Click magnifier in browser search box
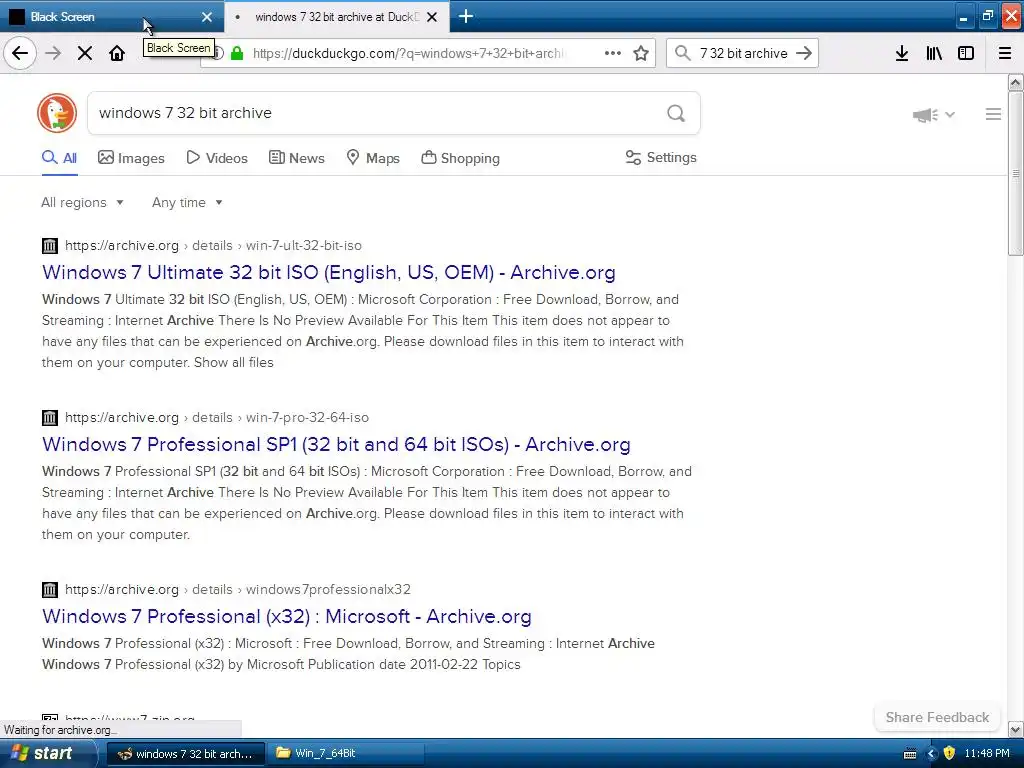The height and width of the screenshot is (768, 1024). (682, 53)
